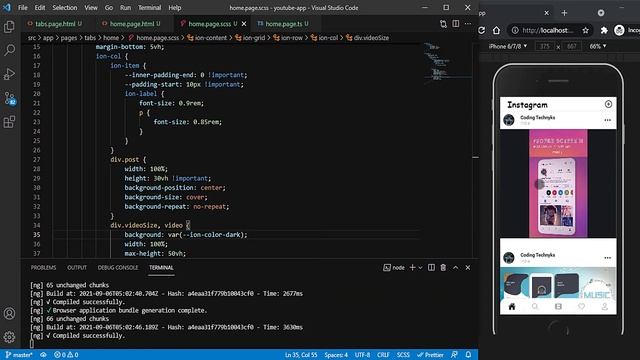This screenshot has width=640, height=360.
Task: Open the Help menu
Action: click(175, 8)
